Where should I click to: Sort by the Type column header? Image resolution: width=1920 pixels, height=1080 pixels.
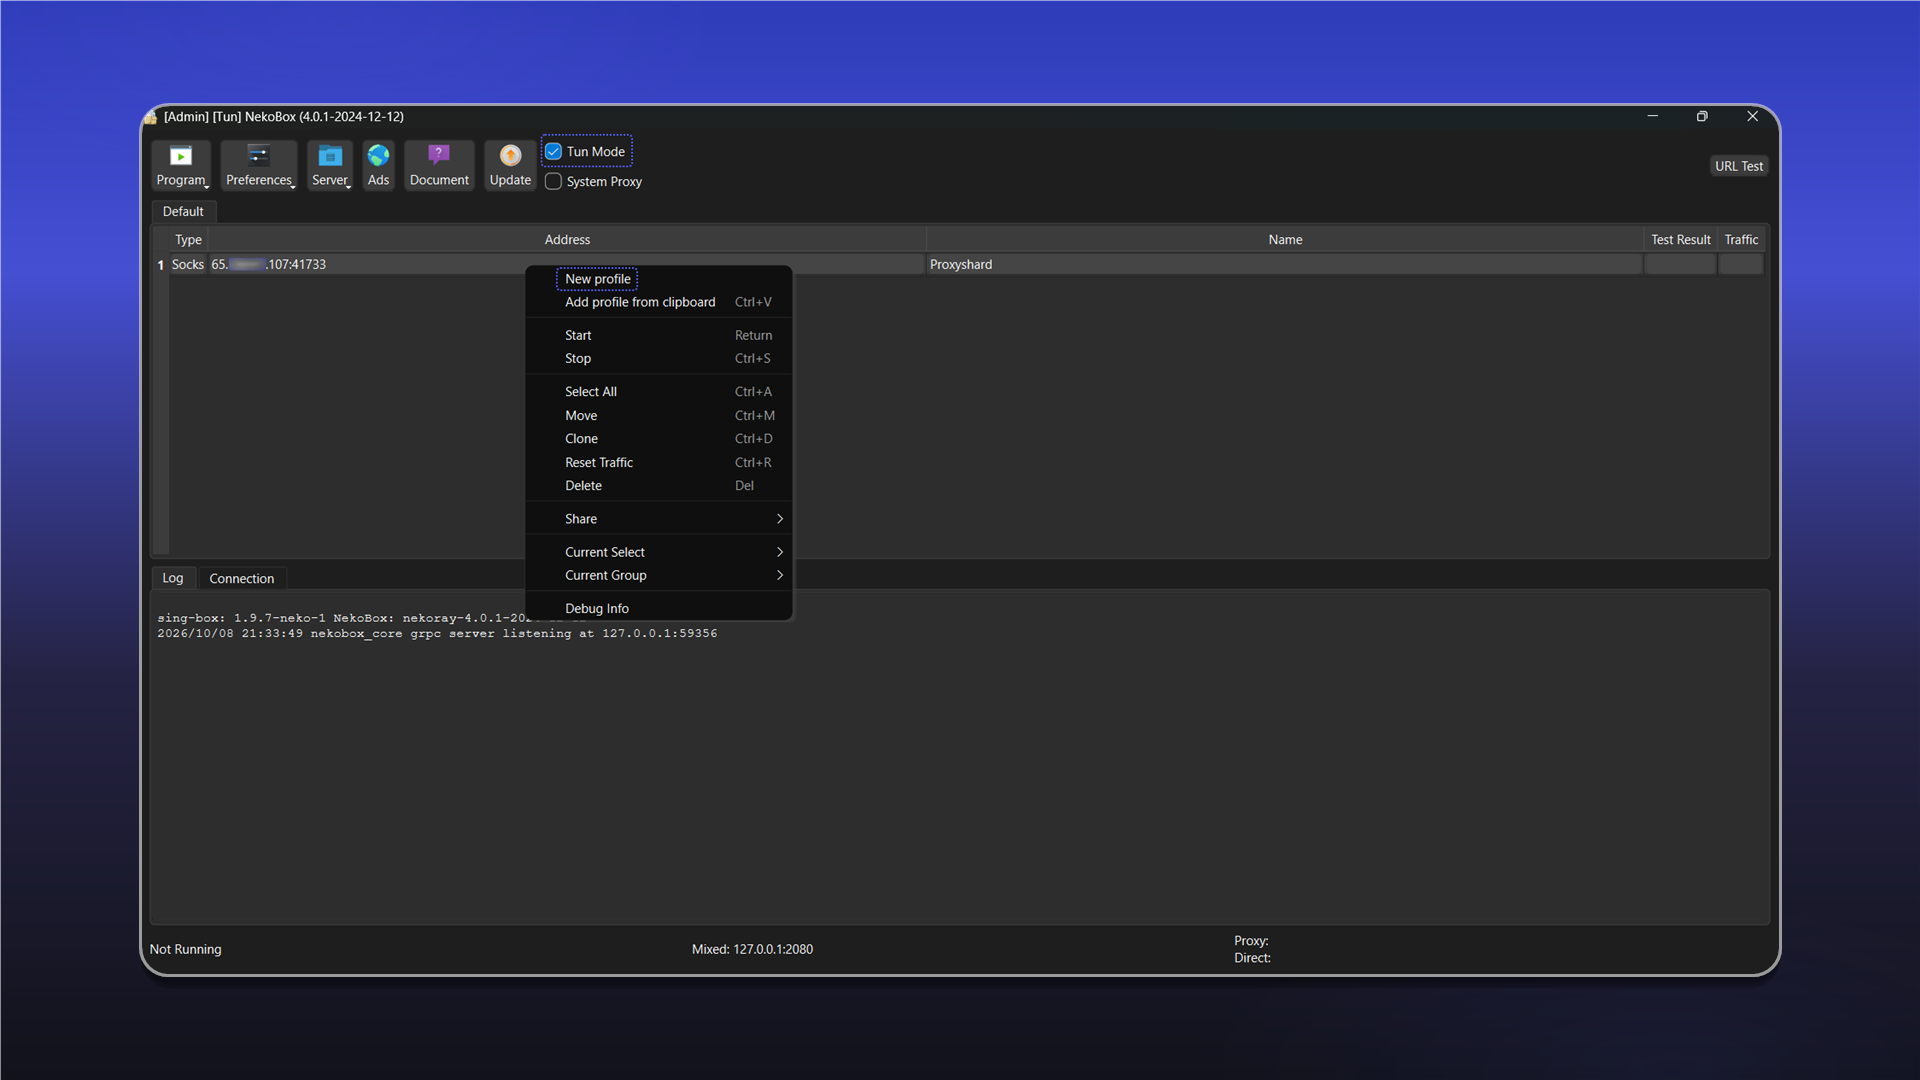[188, 240]
